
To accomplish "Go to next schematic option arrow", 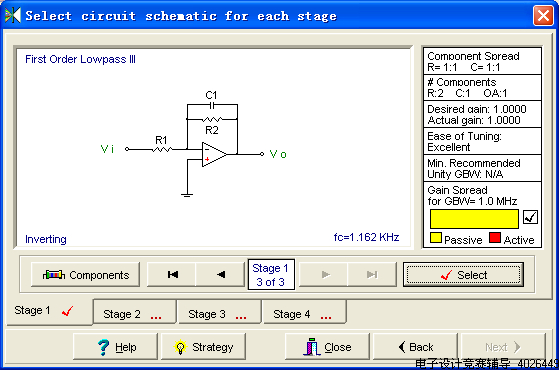I will 324,274.
